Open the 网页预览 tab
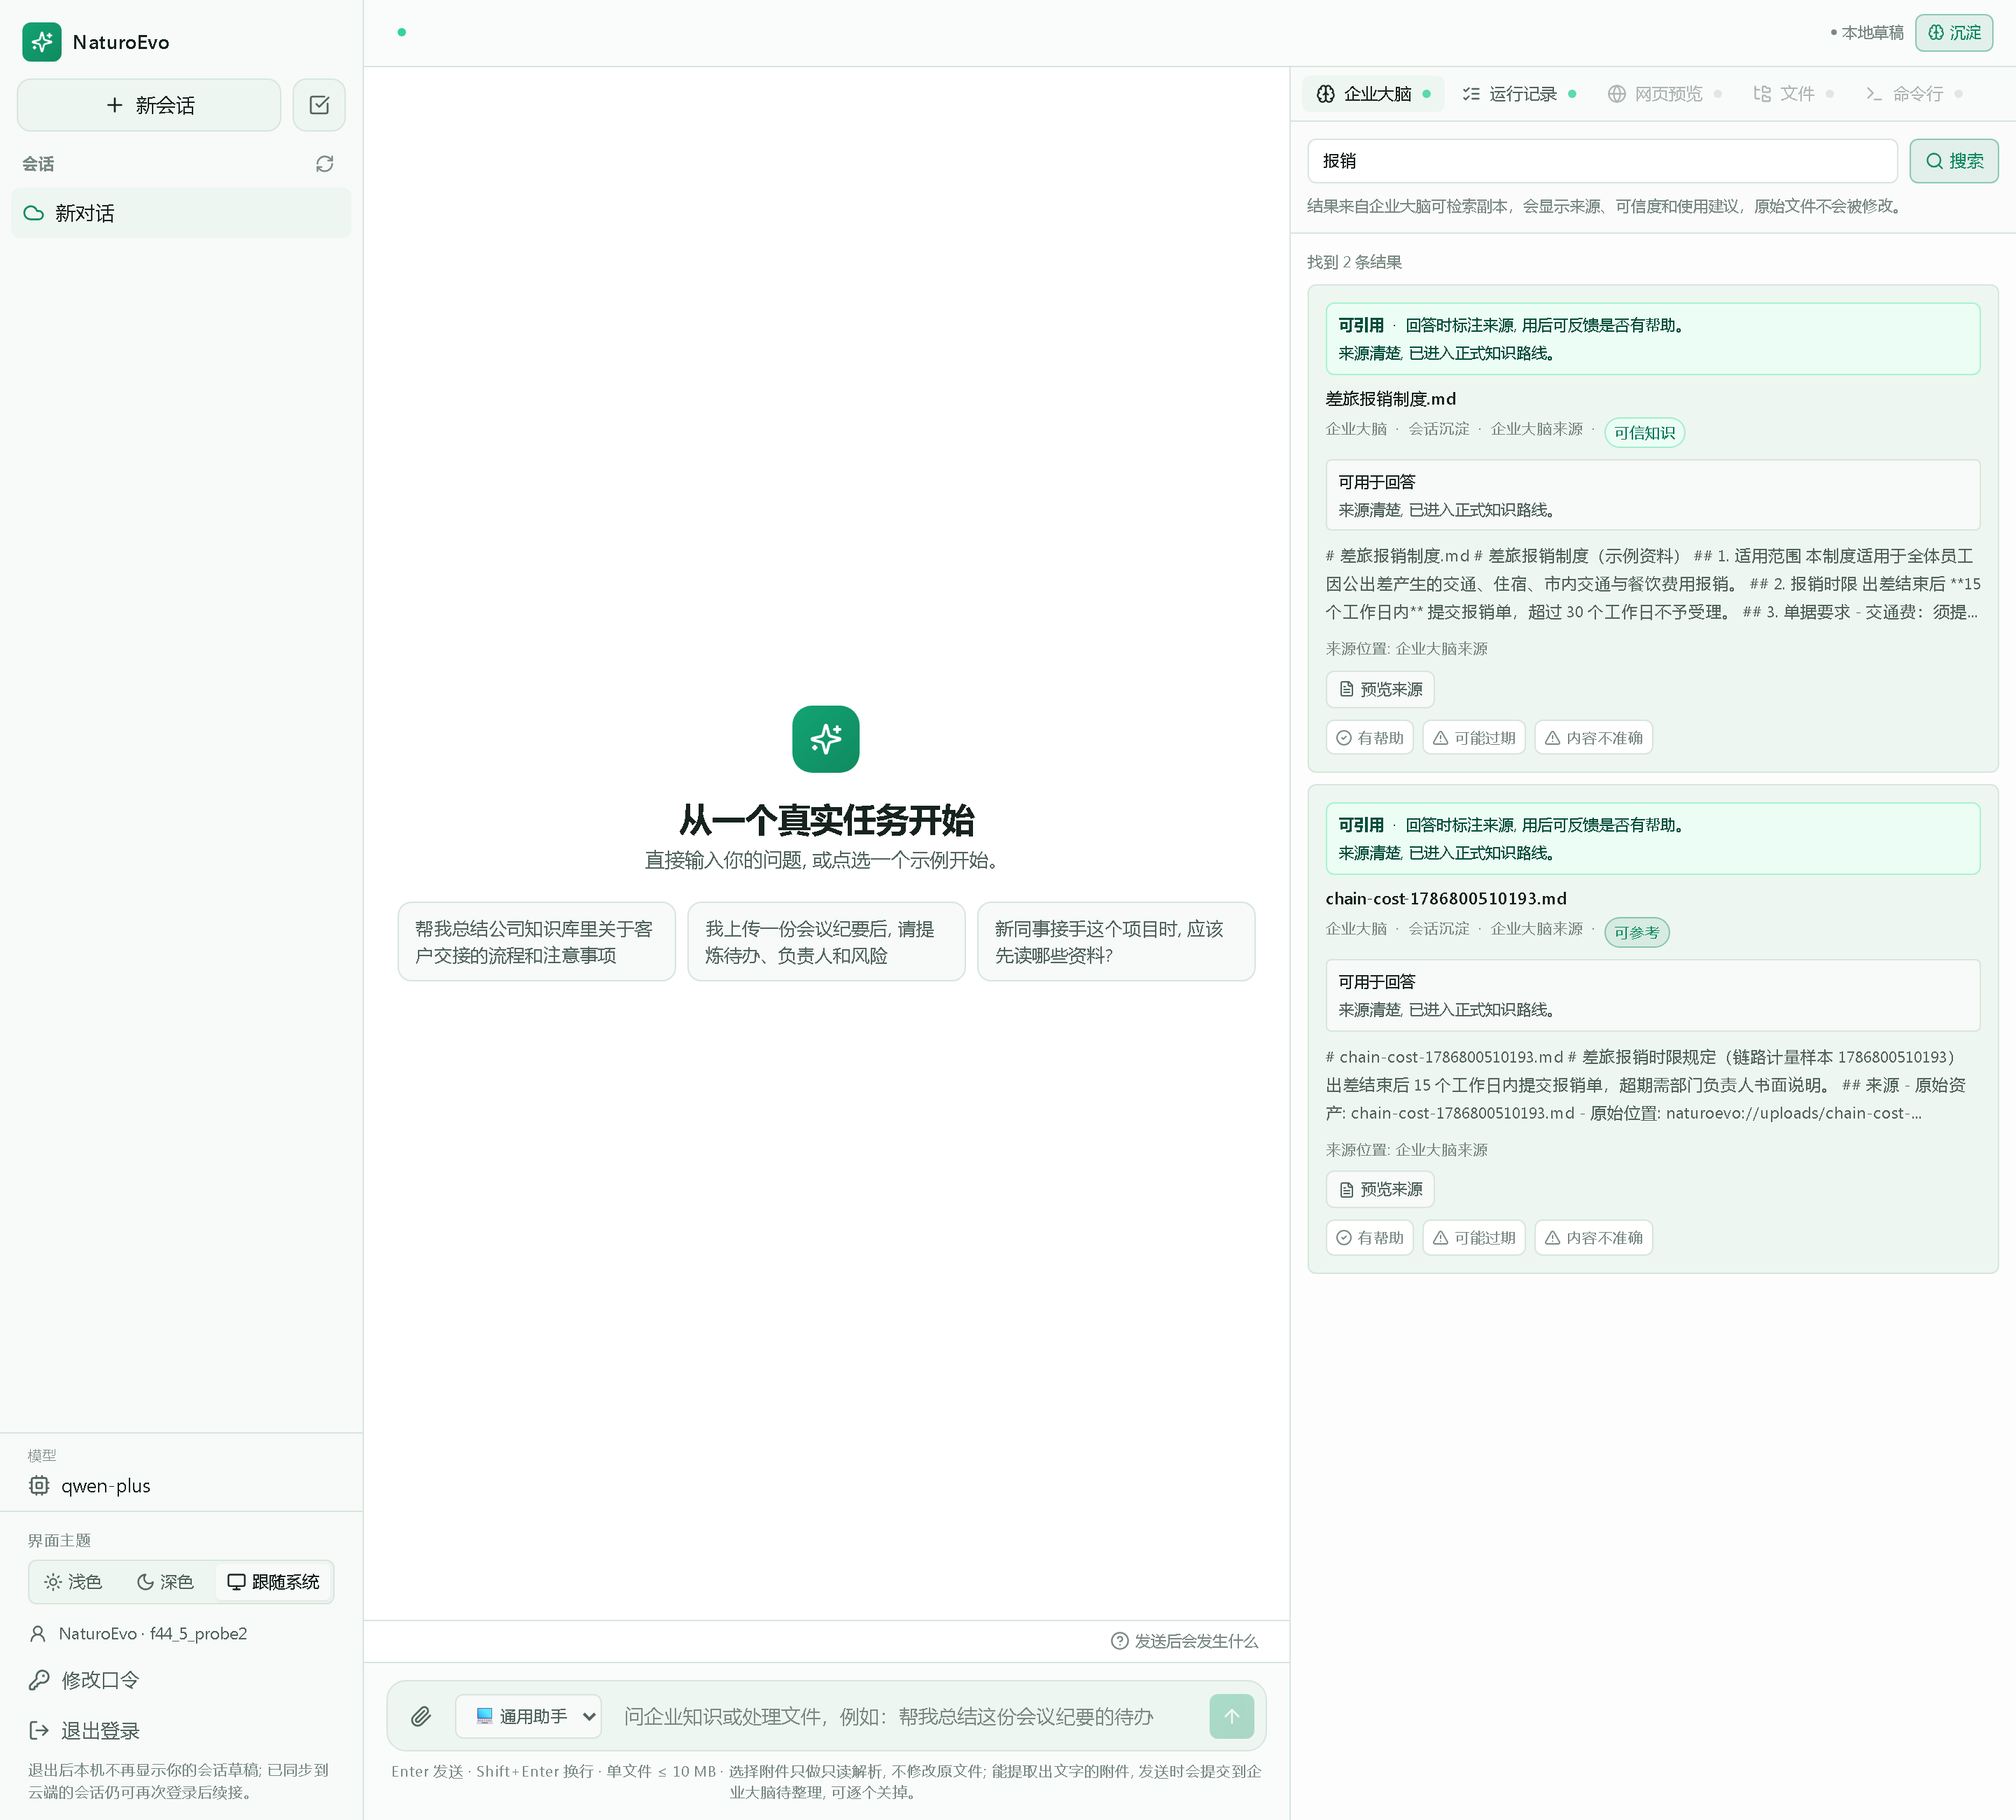The image size is (2016, 1820). [x=1664, y=94]
